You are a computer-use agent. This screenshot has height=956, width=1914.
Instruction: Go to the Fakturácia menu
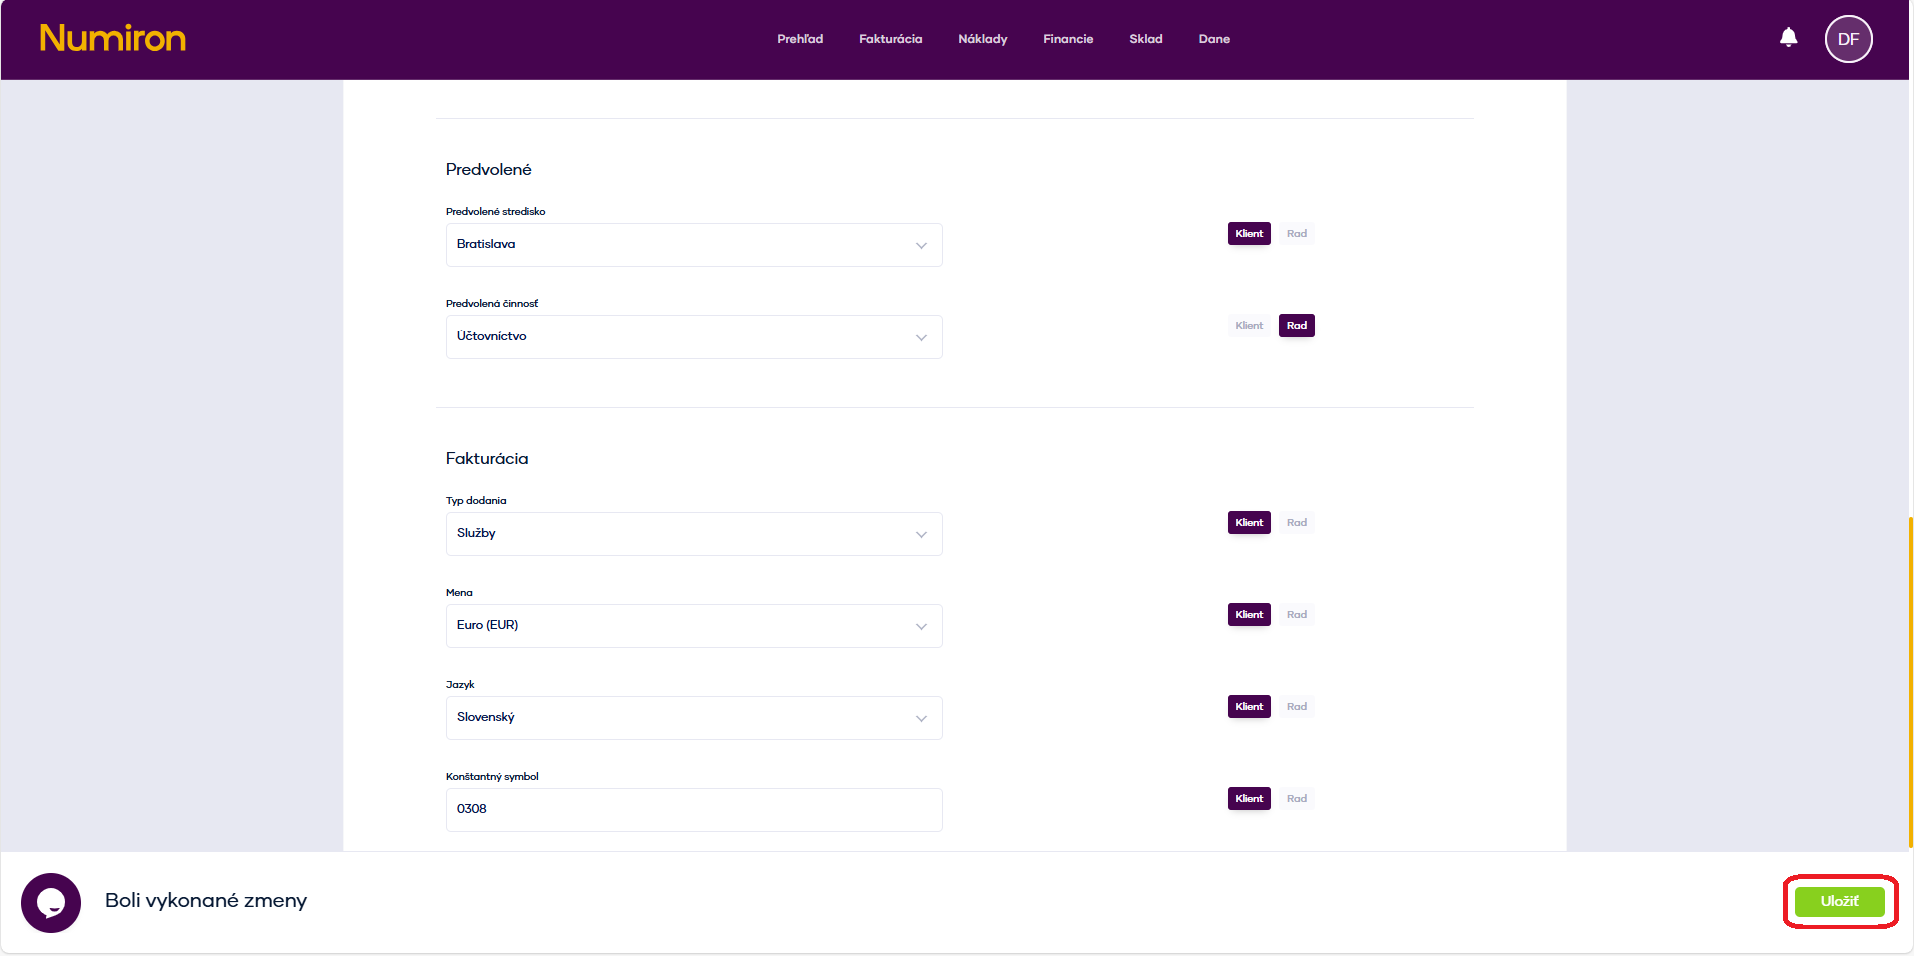click(890, 39)
